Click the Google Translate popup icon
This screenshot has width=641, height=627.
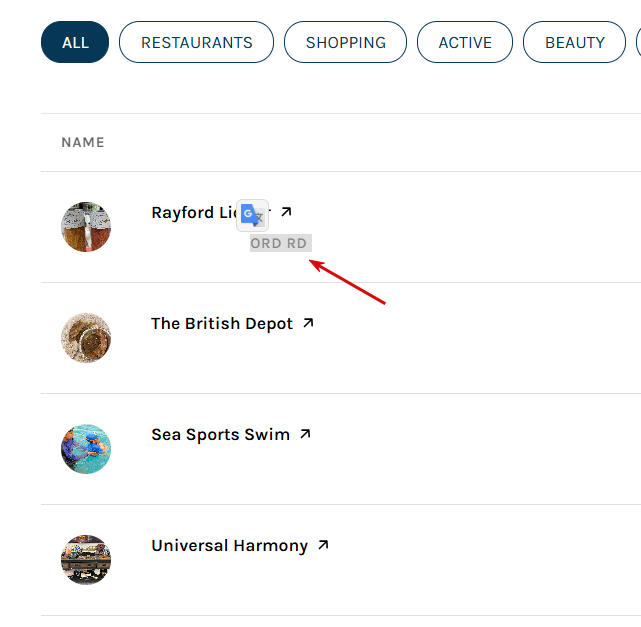click(253, 215)
